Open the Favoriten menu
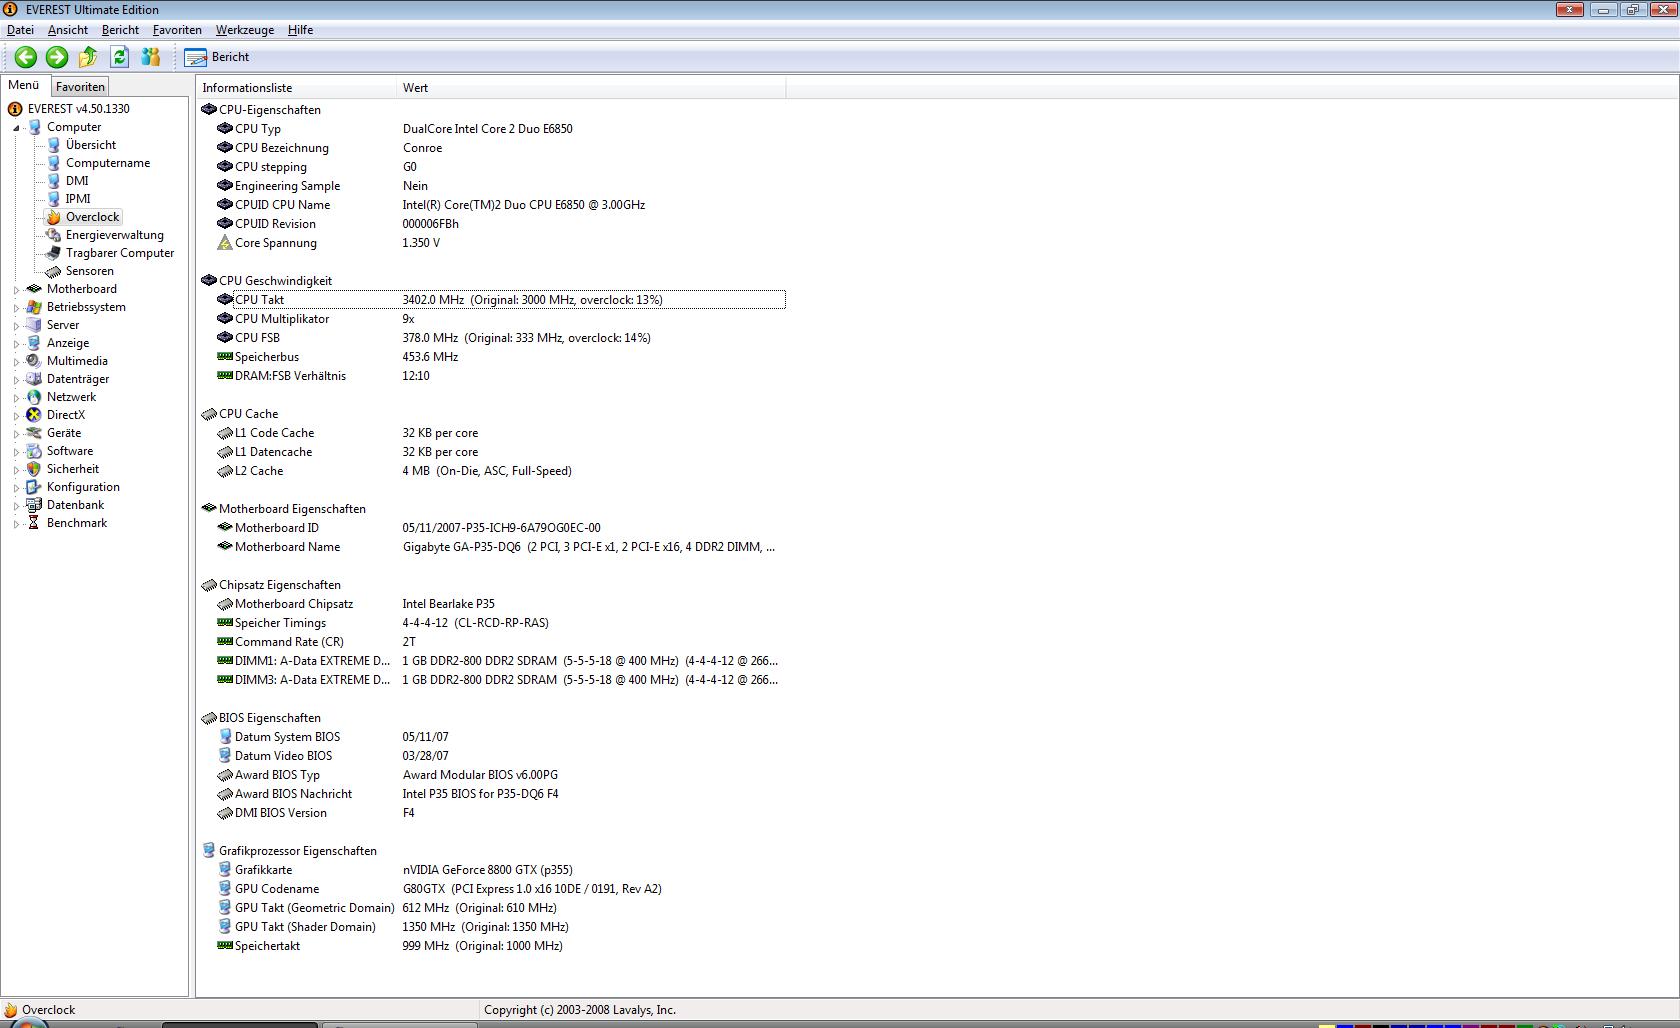 pyautogui.click(x=177, y=30)
